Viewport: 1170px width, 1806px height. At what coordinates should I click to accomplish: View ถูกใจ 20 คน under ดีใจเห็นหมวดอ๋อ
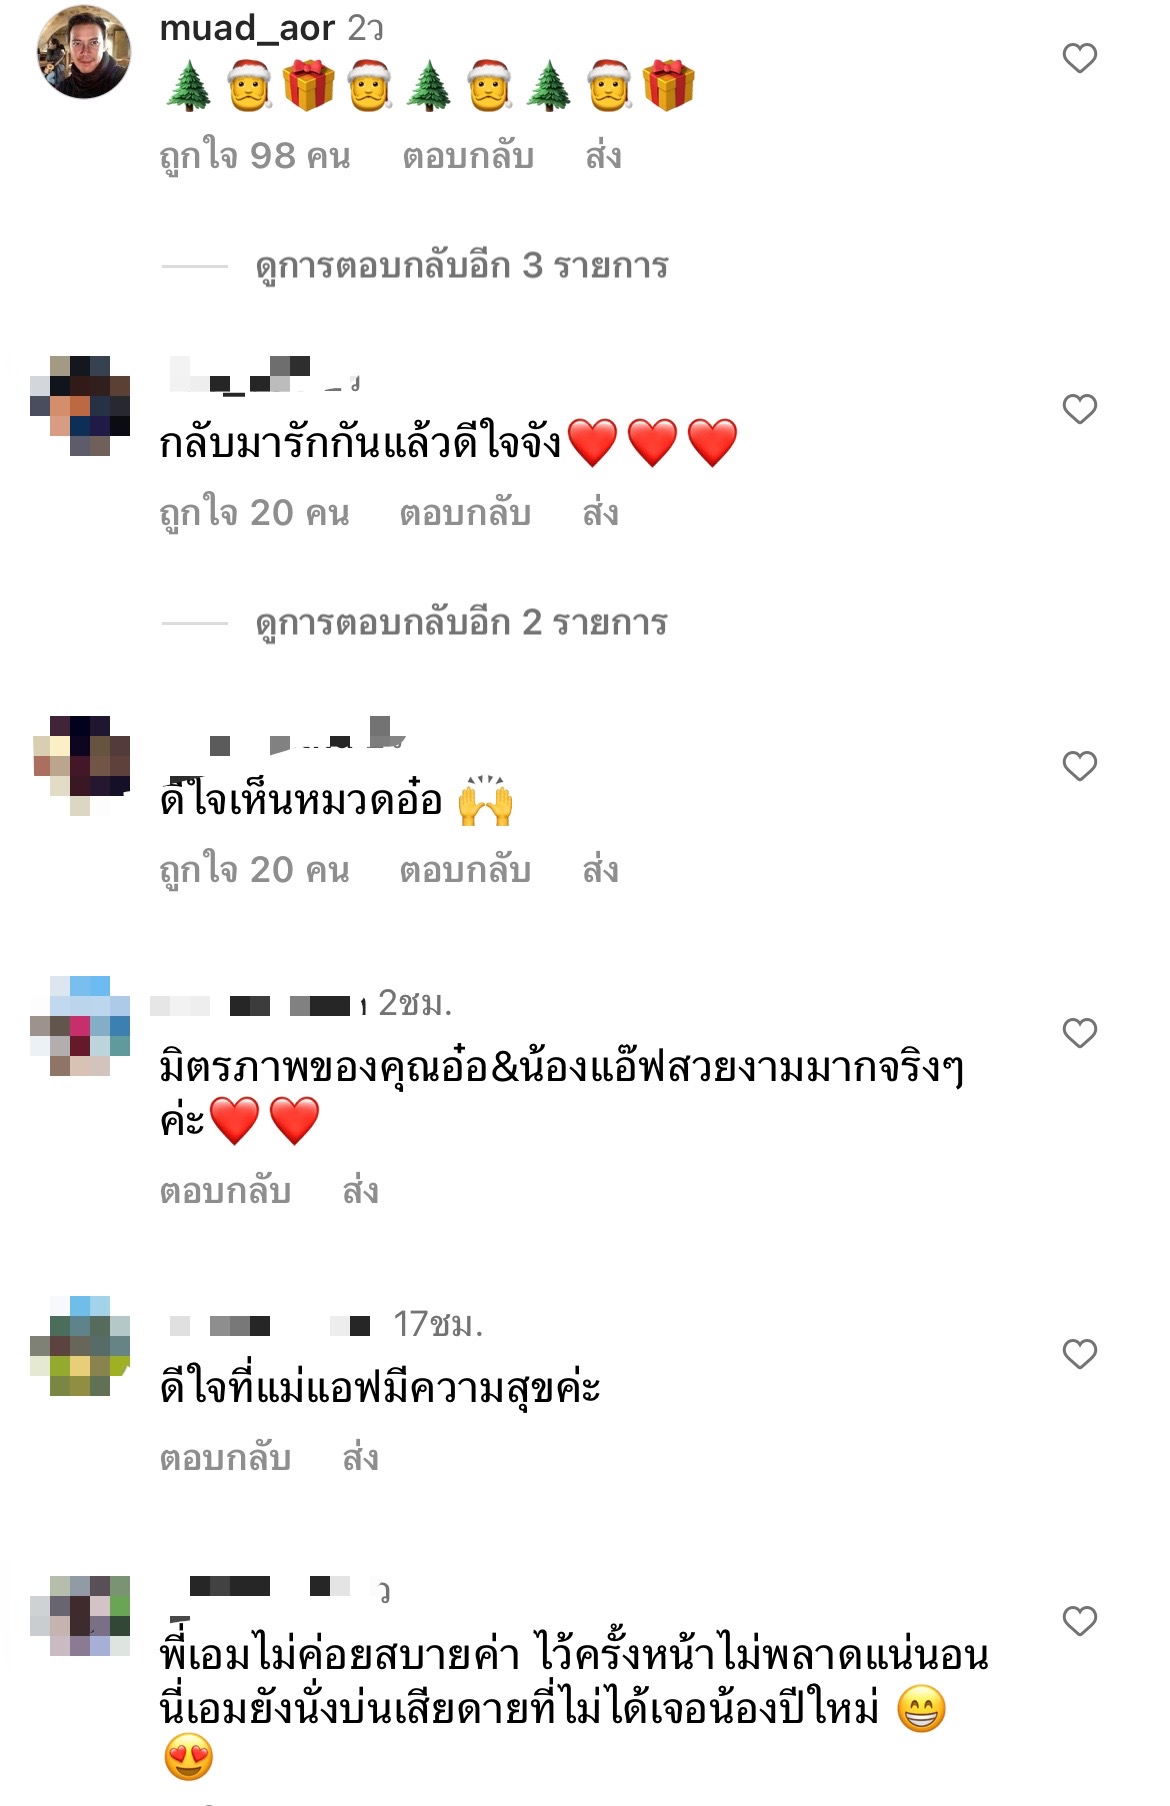click(x=255, y=871)
